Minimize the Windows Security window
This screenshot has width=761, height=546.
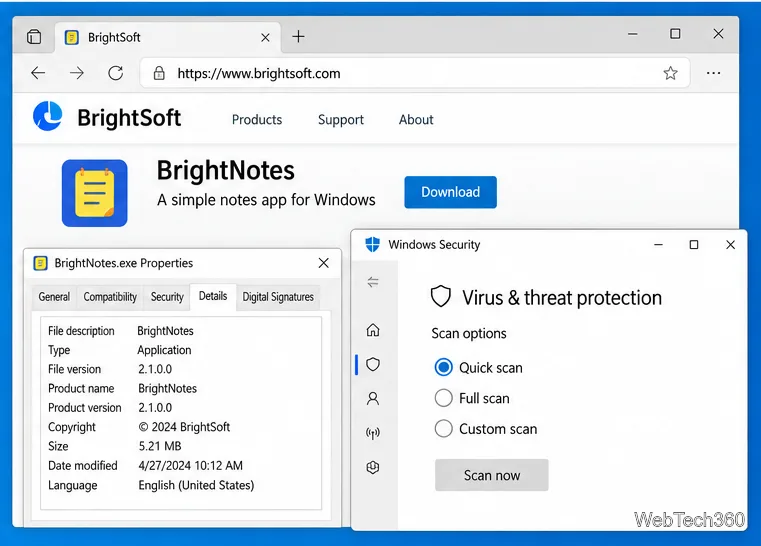[x=658, y=245]
